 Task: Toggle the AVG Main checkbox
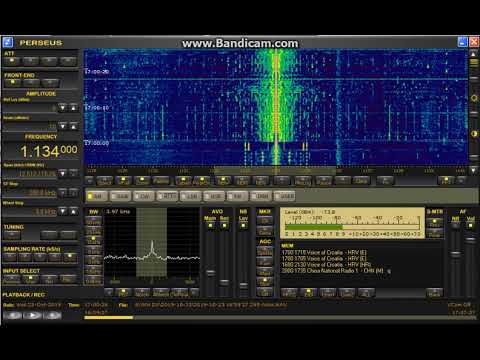[x=210, y=226]
